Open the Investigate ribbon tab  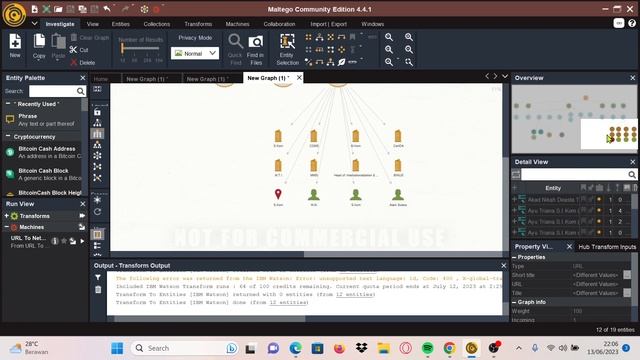(60, 24)
